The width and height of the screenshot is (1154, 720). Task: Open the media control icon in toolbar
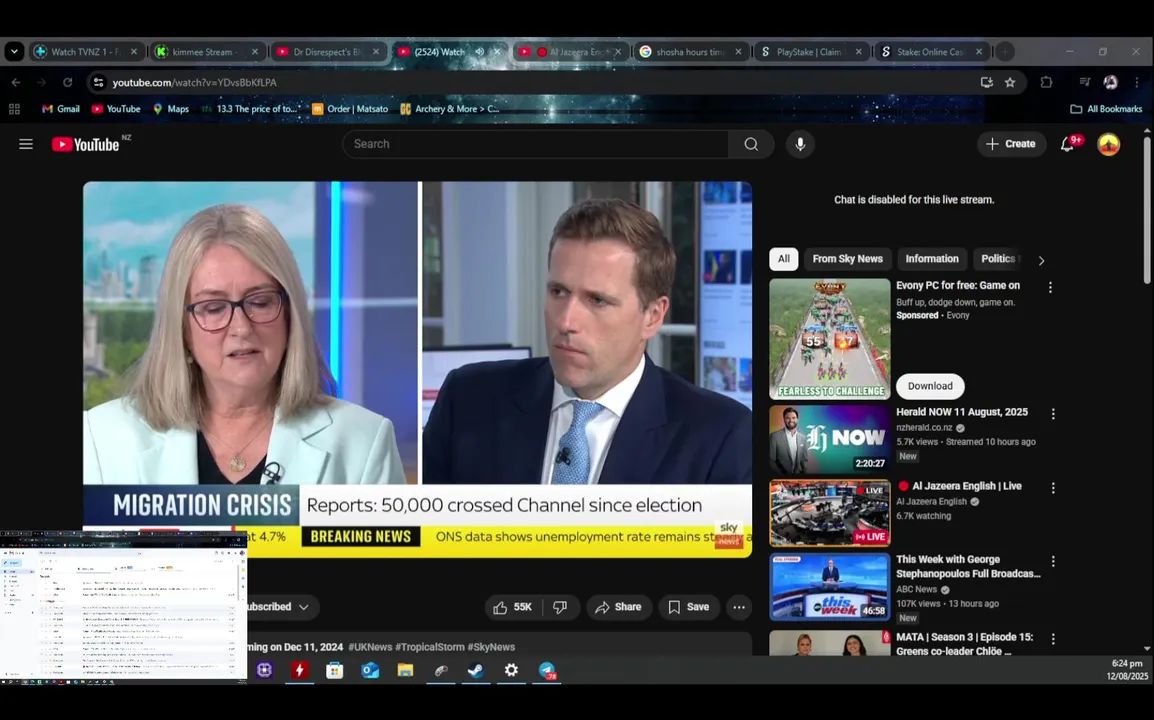click(x=1084, y=82)
